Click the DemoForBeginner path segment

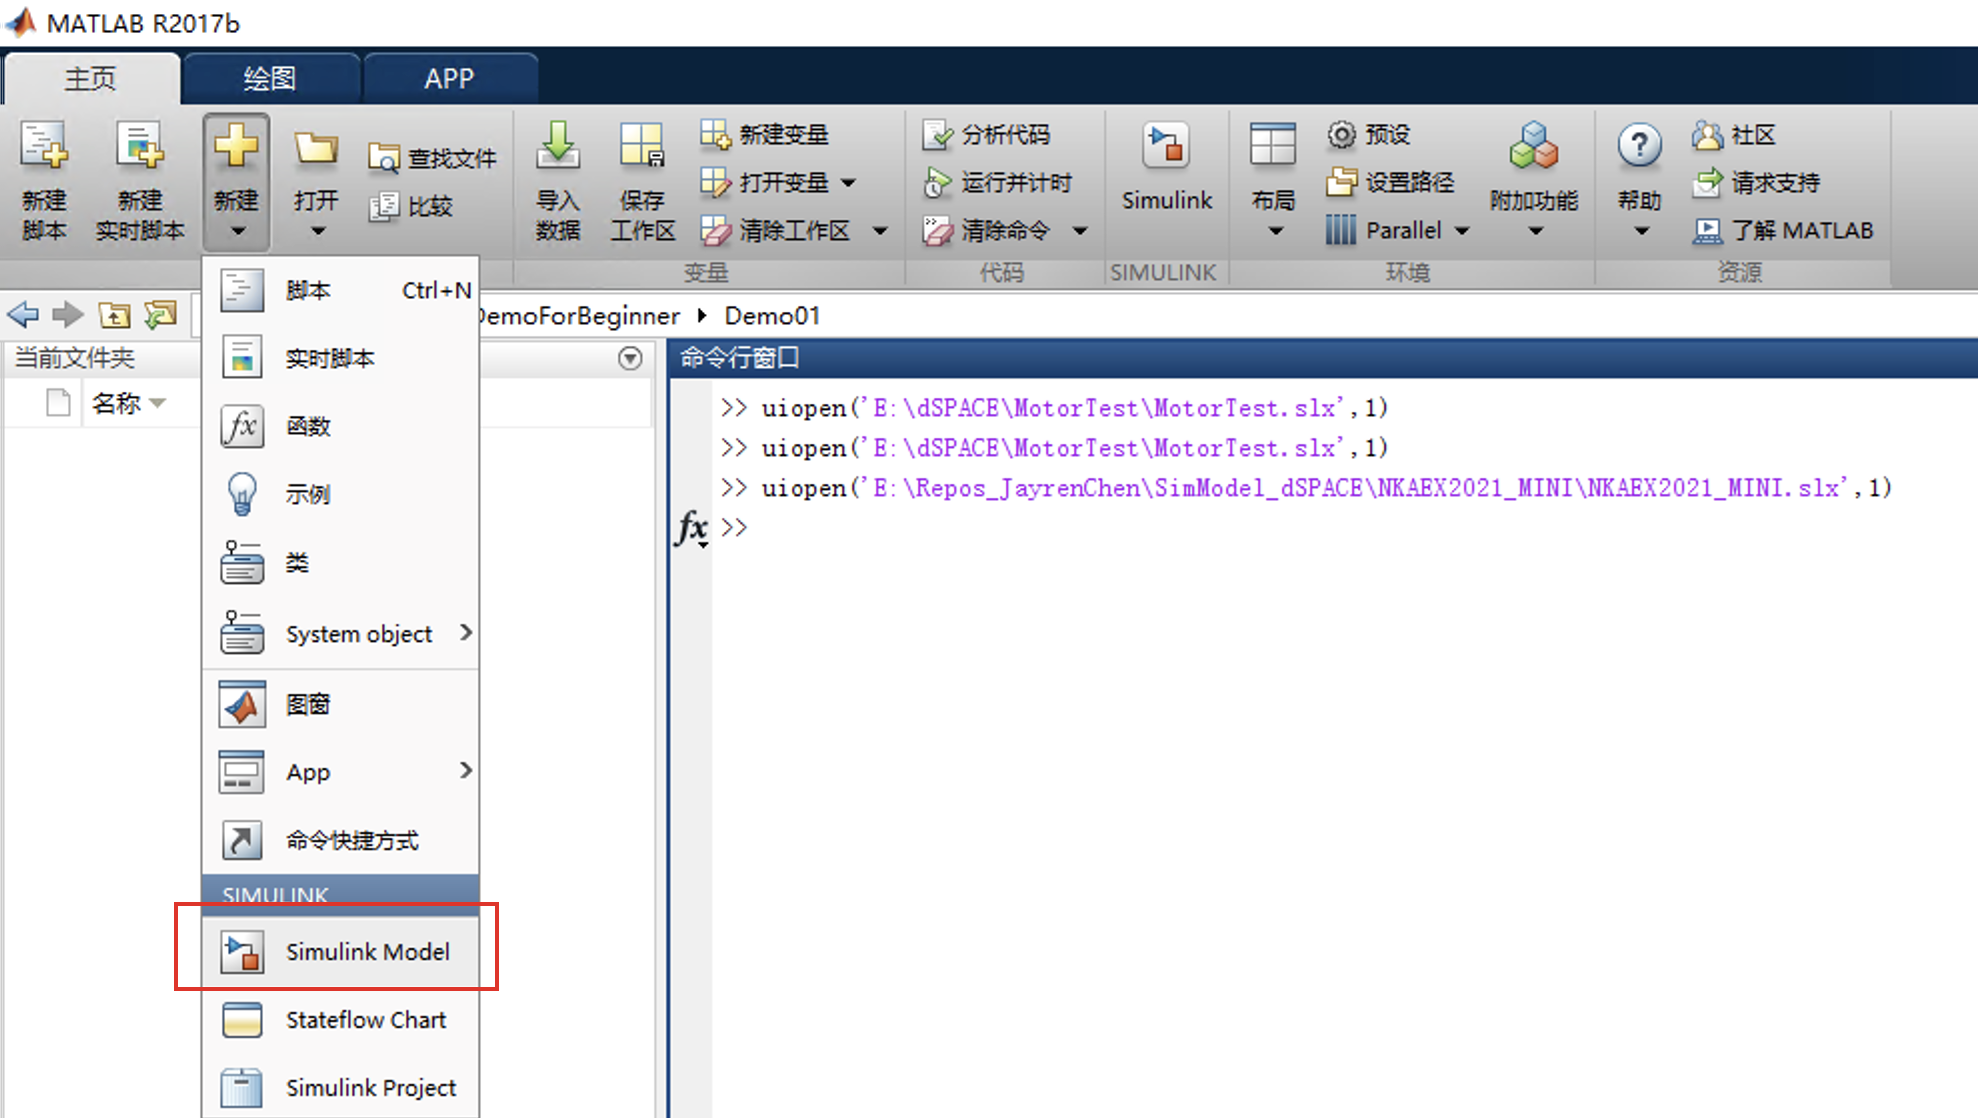pos(580,316)
